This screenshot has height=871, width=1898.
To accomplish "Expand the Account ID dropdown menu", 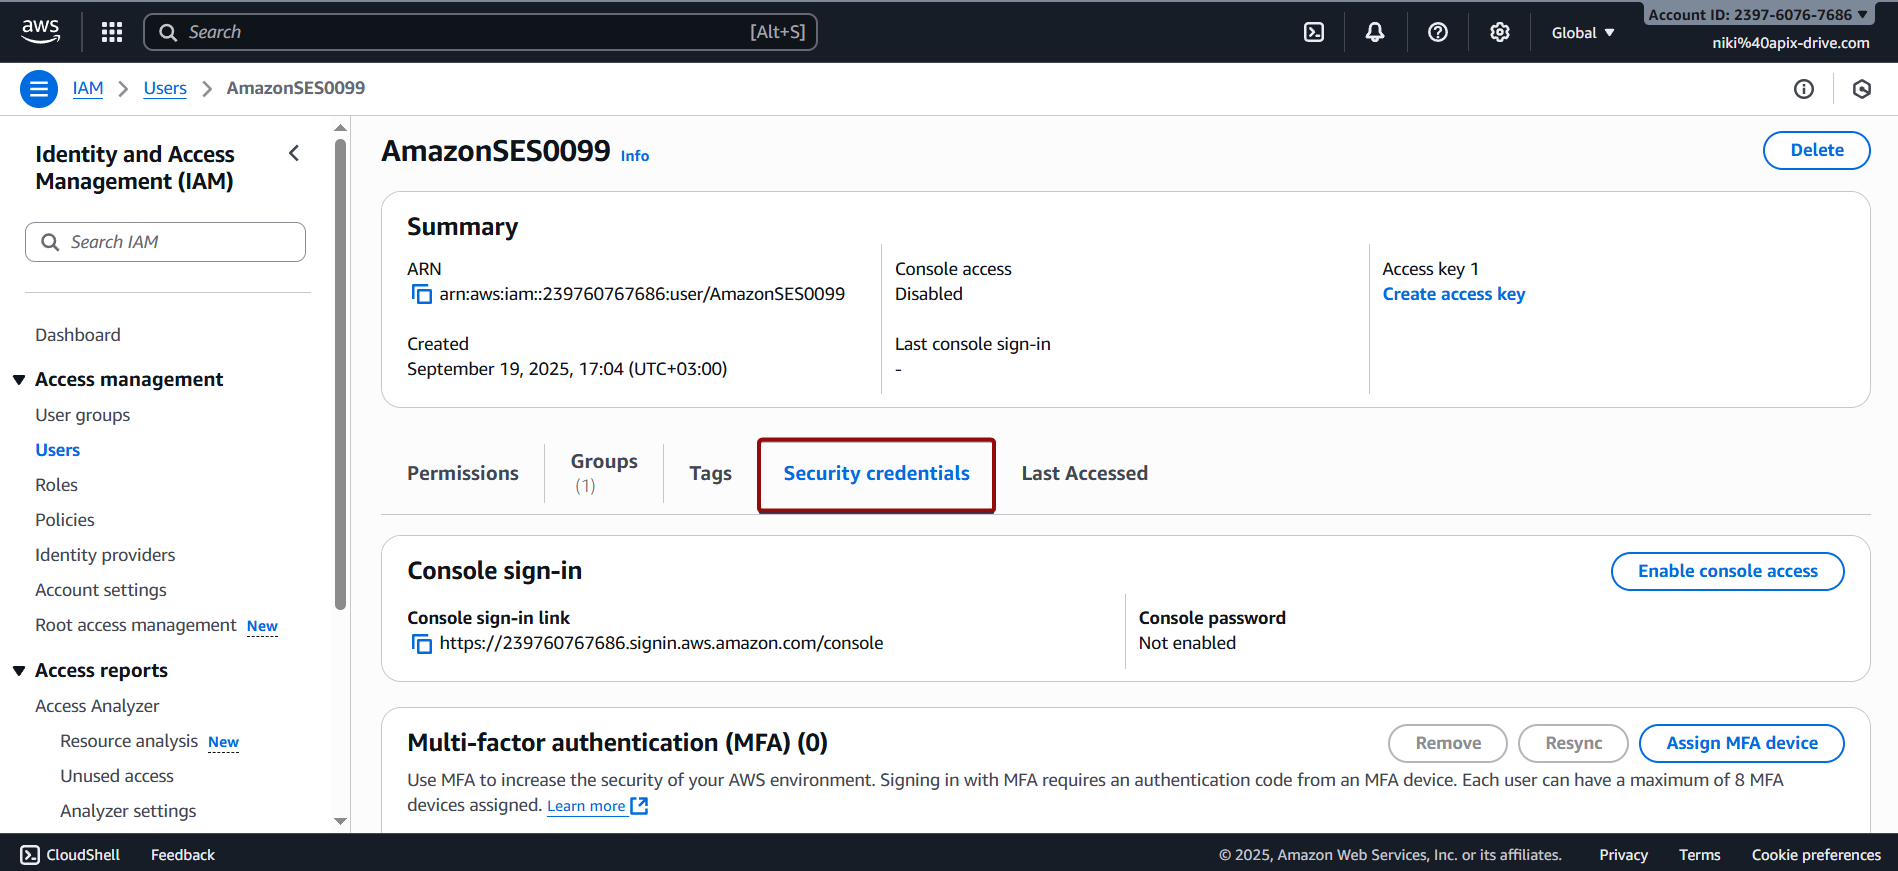I will click(1757, 15).
